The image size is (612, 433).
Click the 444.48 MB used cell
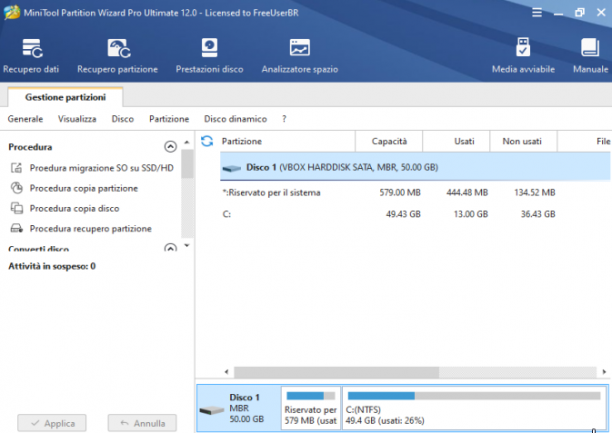click(467, 192)
